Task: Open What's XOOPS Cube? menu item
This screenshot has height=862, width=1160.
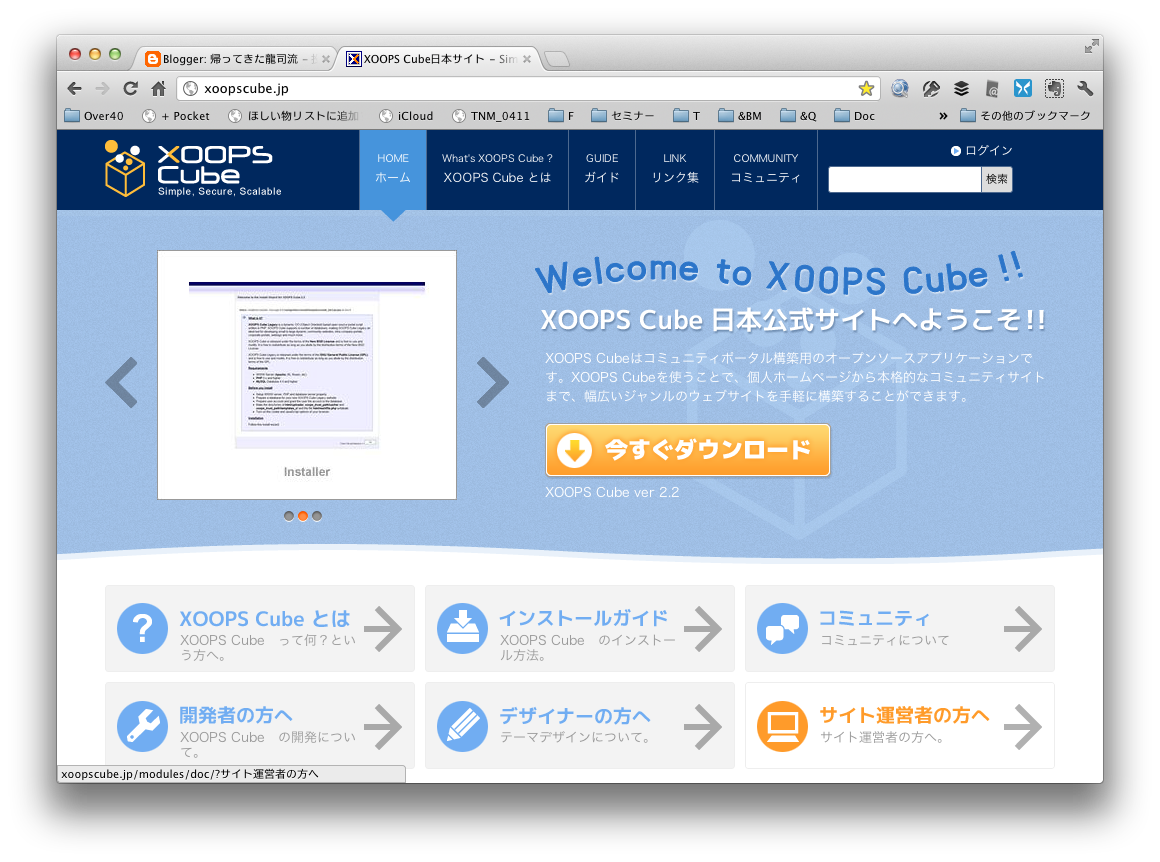Action: 497,169
